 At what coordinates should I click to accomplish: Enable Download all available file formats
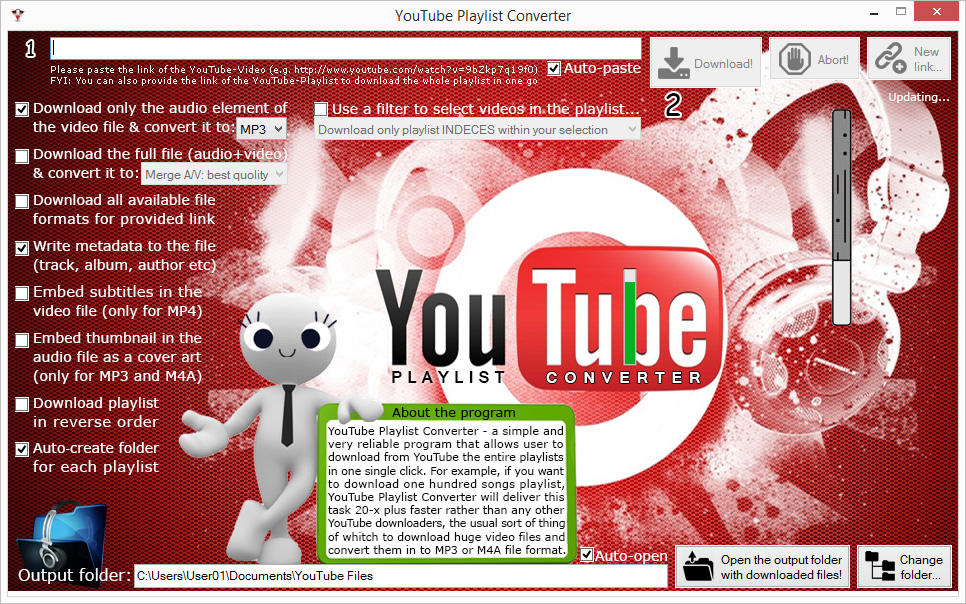[22, 202]
